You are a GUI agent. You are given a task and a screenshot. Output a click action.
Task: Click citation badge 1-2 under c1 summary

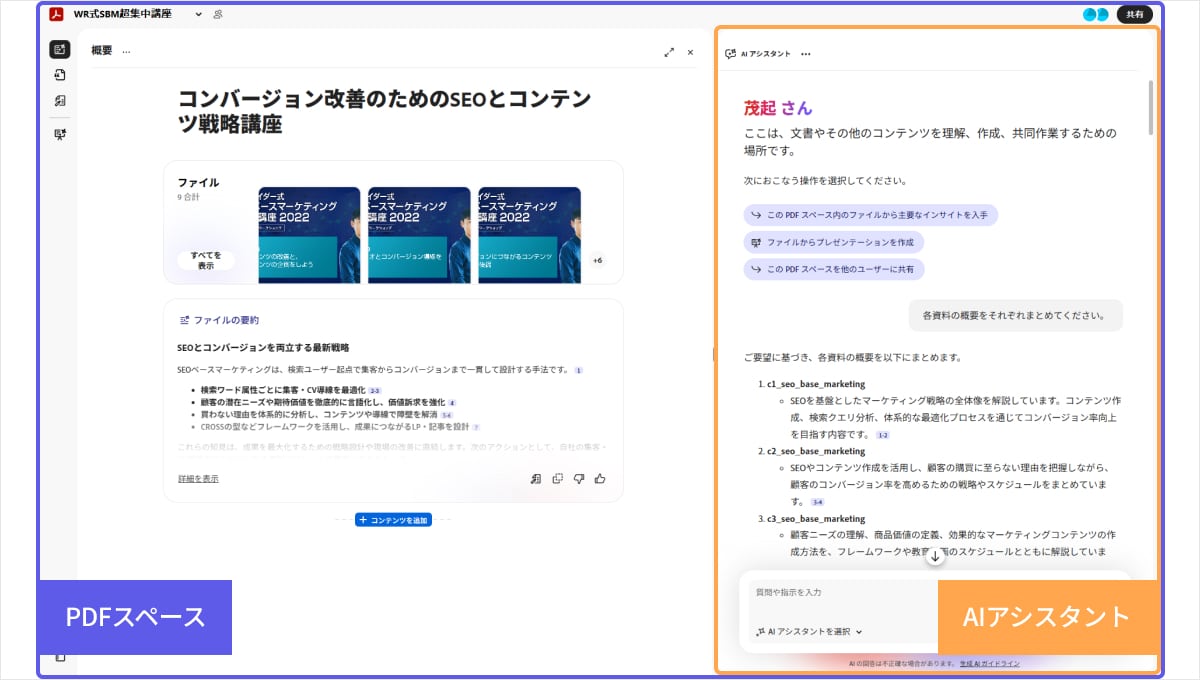[882, 435]
